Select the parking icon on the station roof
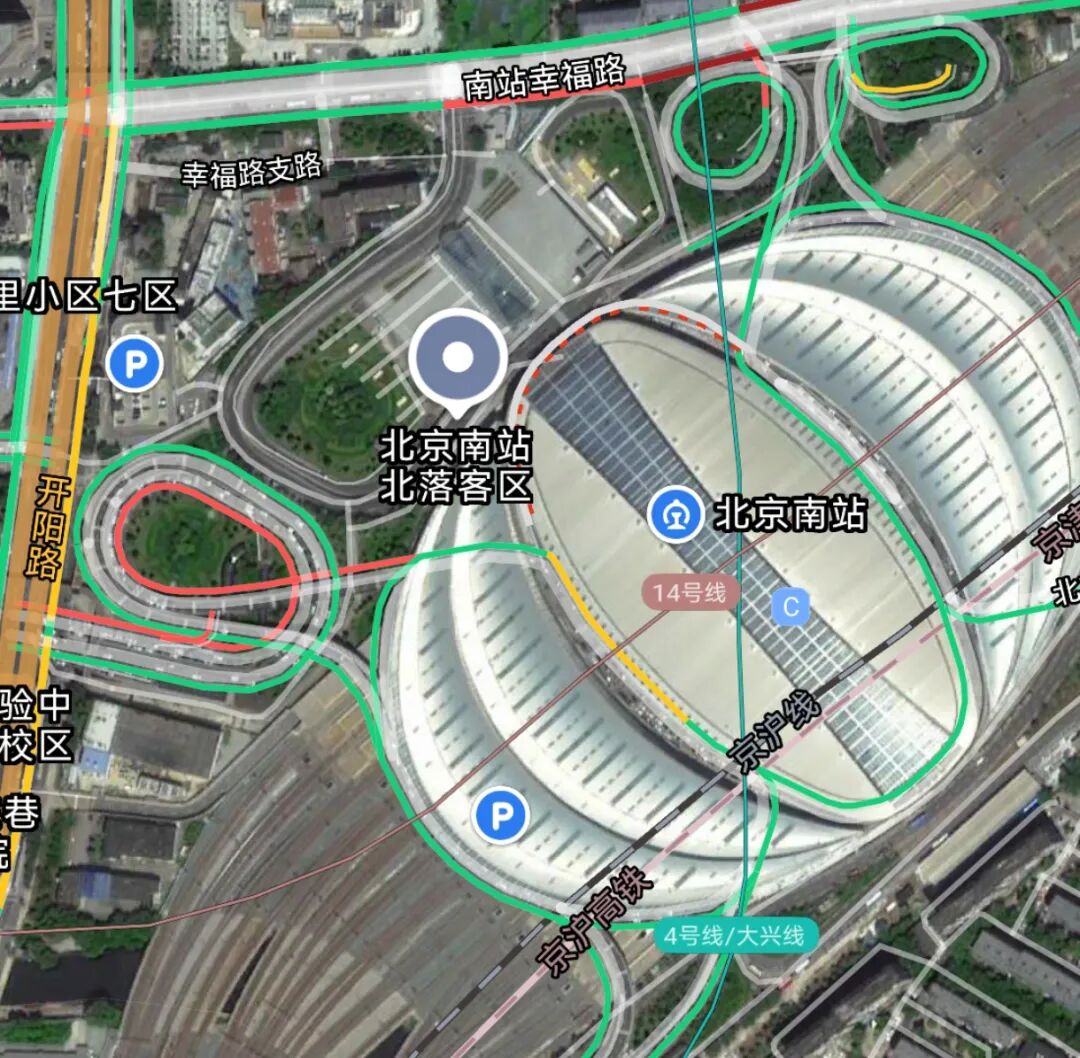The height and width of the screenshot is (1058, 1080). [x=501, y=815]
